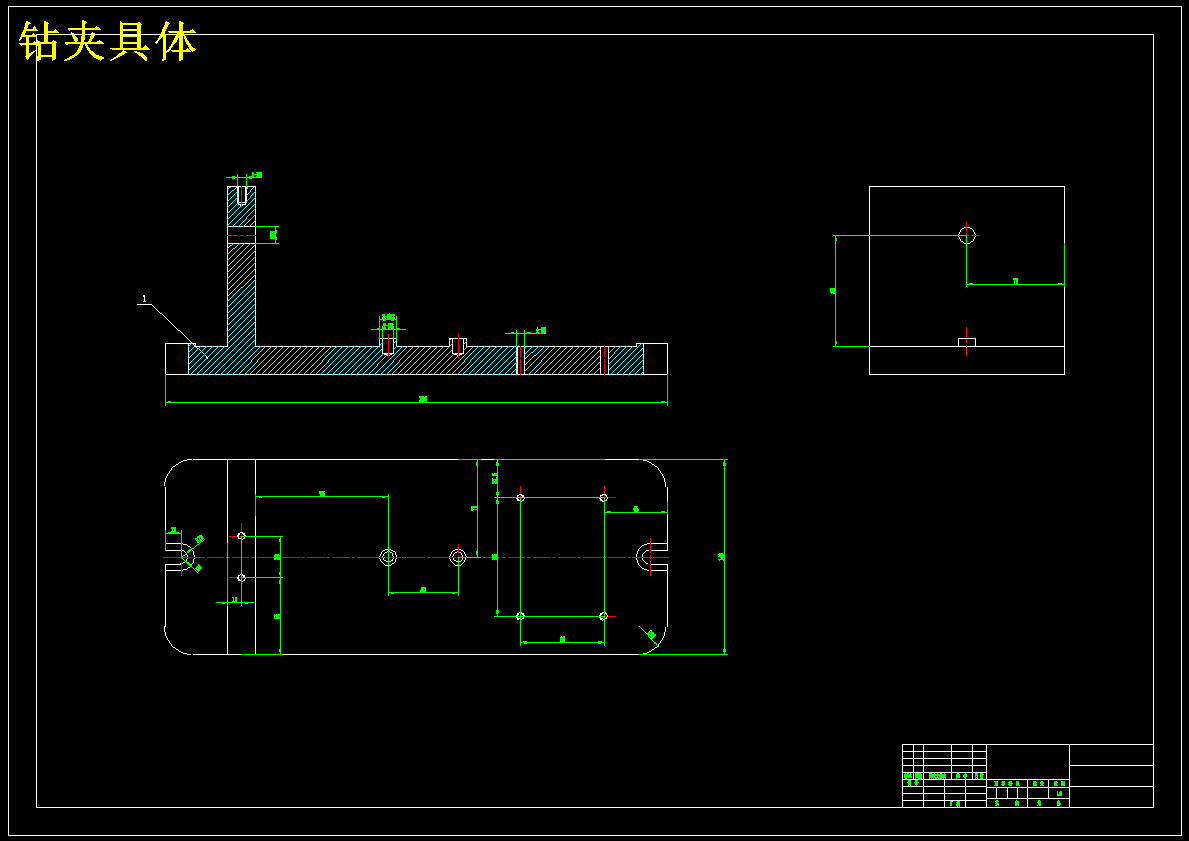Pick the lower small hole on the plan view vertical strip
The width and height of the screenshot is (1189, 841).
242,578
